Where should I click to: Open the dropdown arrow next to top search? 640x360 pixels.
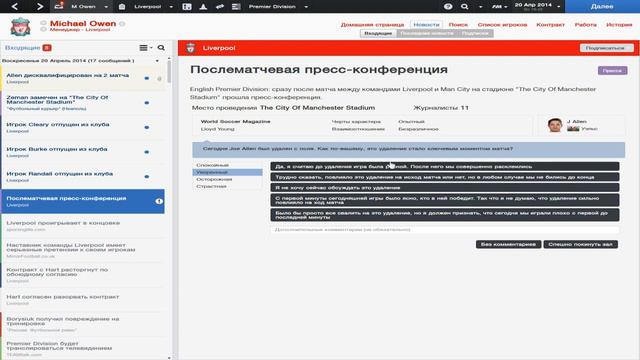click(x=480, y=7)
